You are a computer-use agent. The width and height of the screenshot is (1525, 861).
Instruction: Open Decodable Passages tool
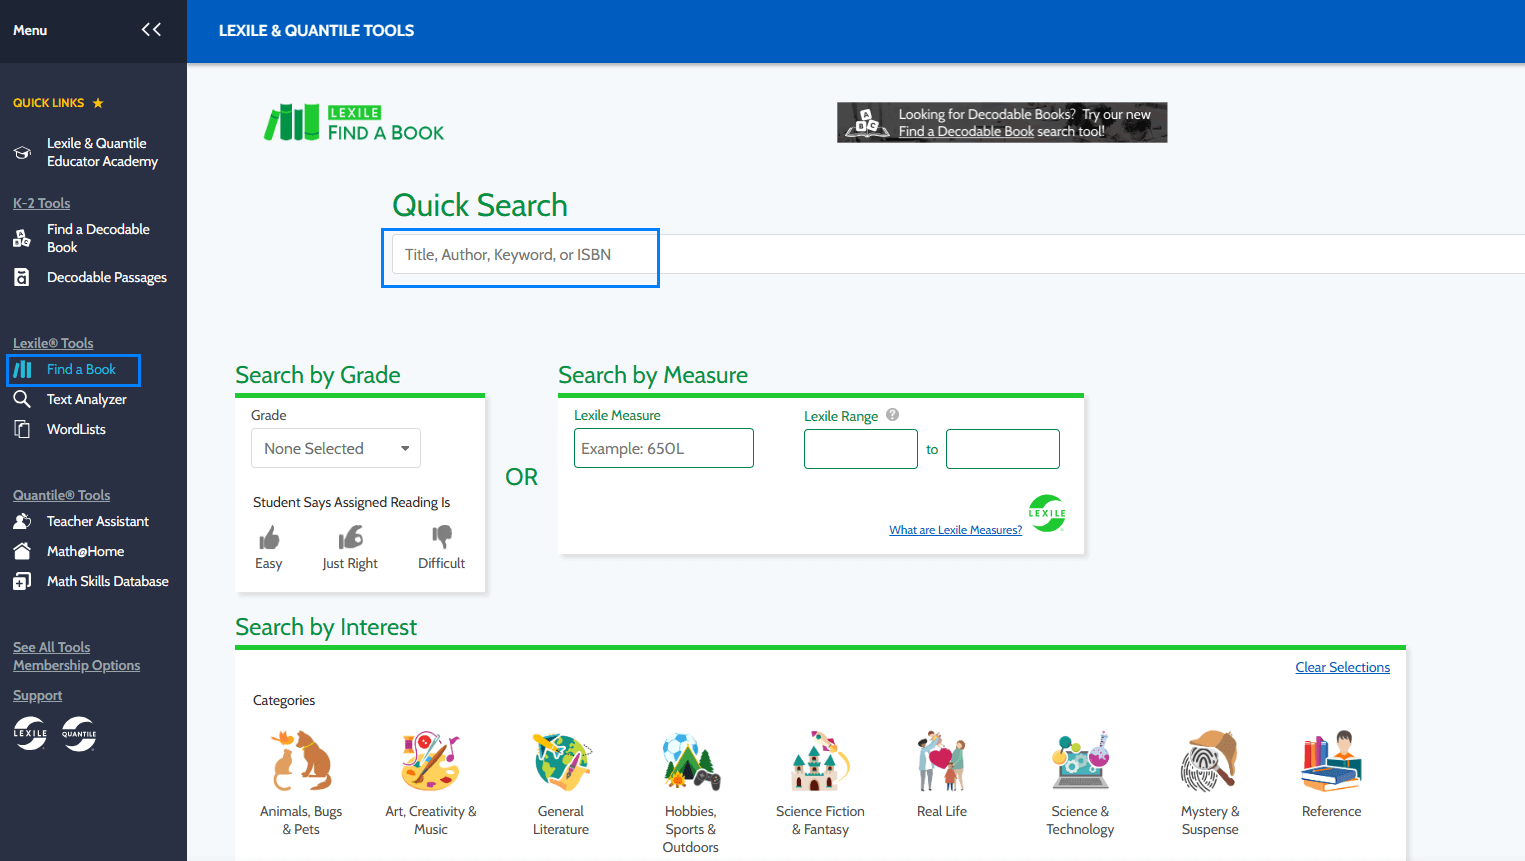(107, 277)
